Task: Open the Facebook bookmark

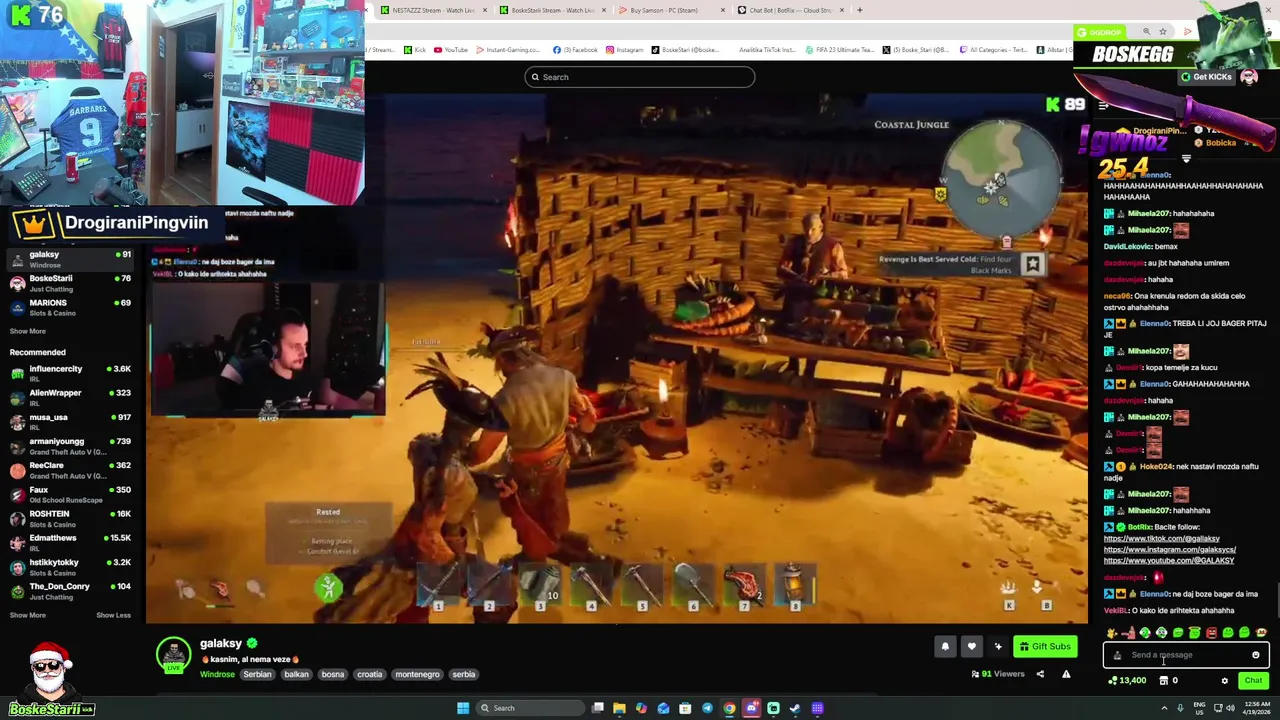Action: (575, 50)
